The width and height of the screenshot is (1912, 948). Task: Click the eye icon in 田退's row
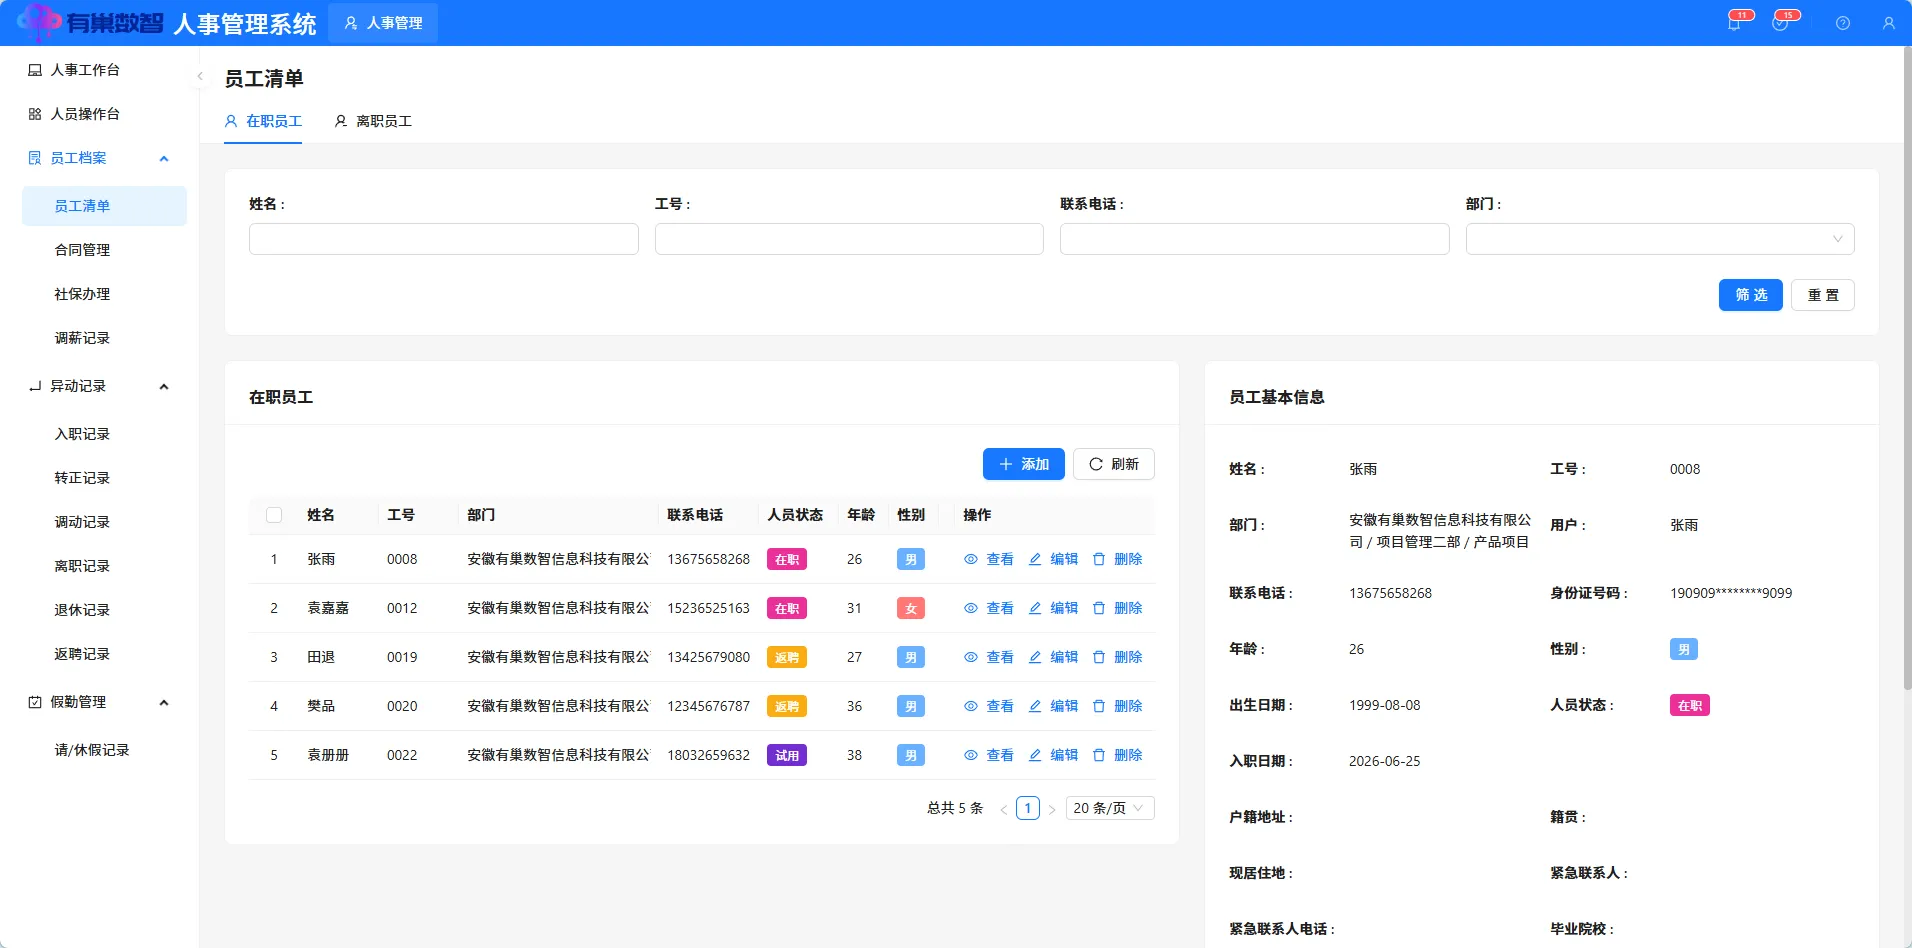pyautogui.click(x=970, y=657)
